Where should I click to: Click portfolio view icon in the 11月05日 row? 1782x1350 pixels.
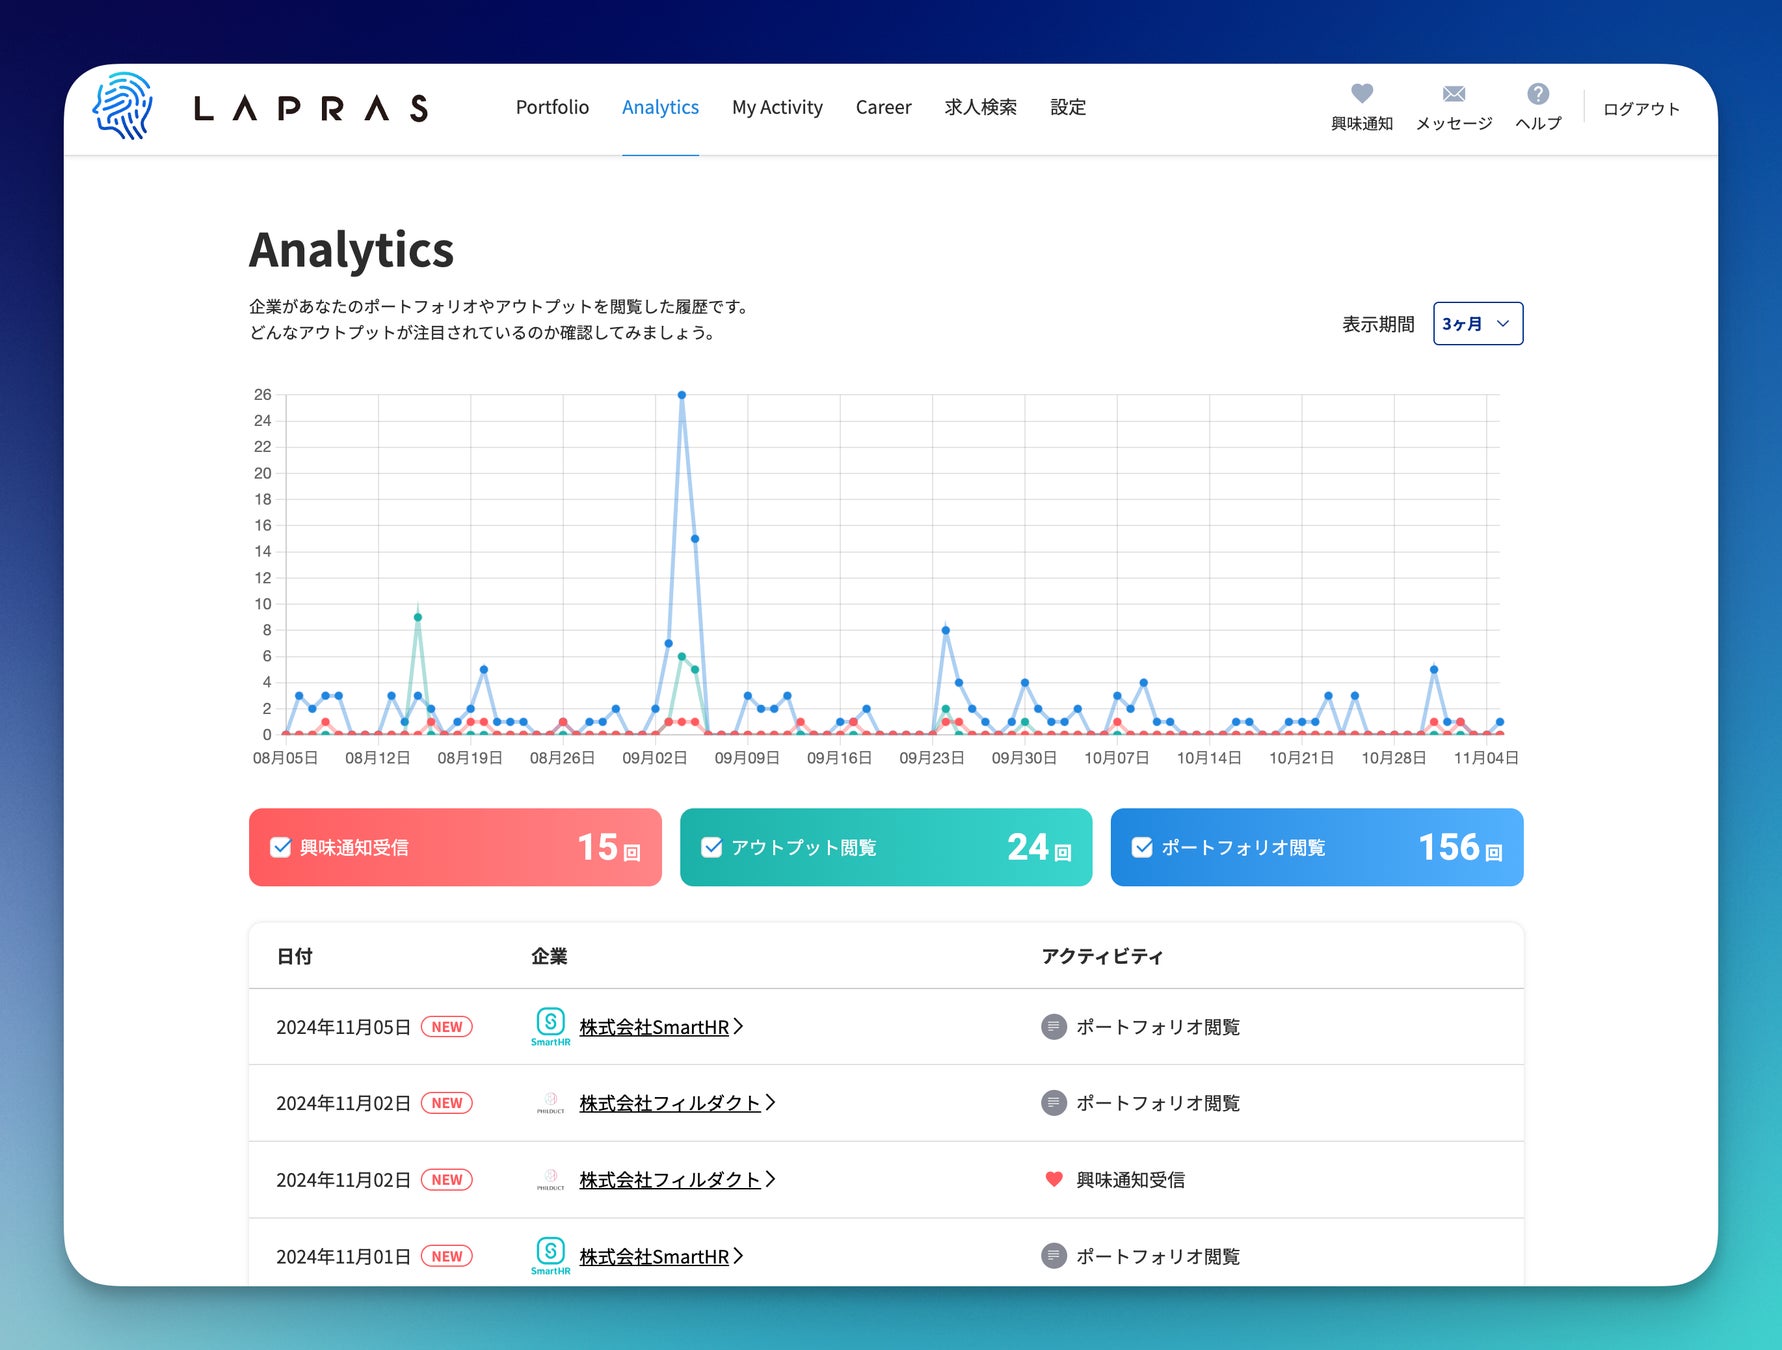pyautogui.click(x=1054, y=1026)
